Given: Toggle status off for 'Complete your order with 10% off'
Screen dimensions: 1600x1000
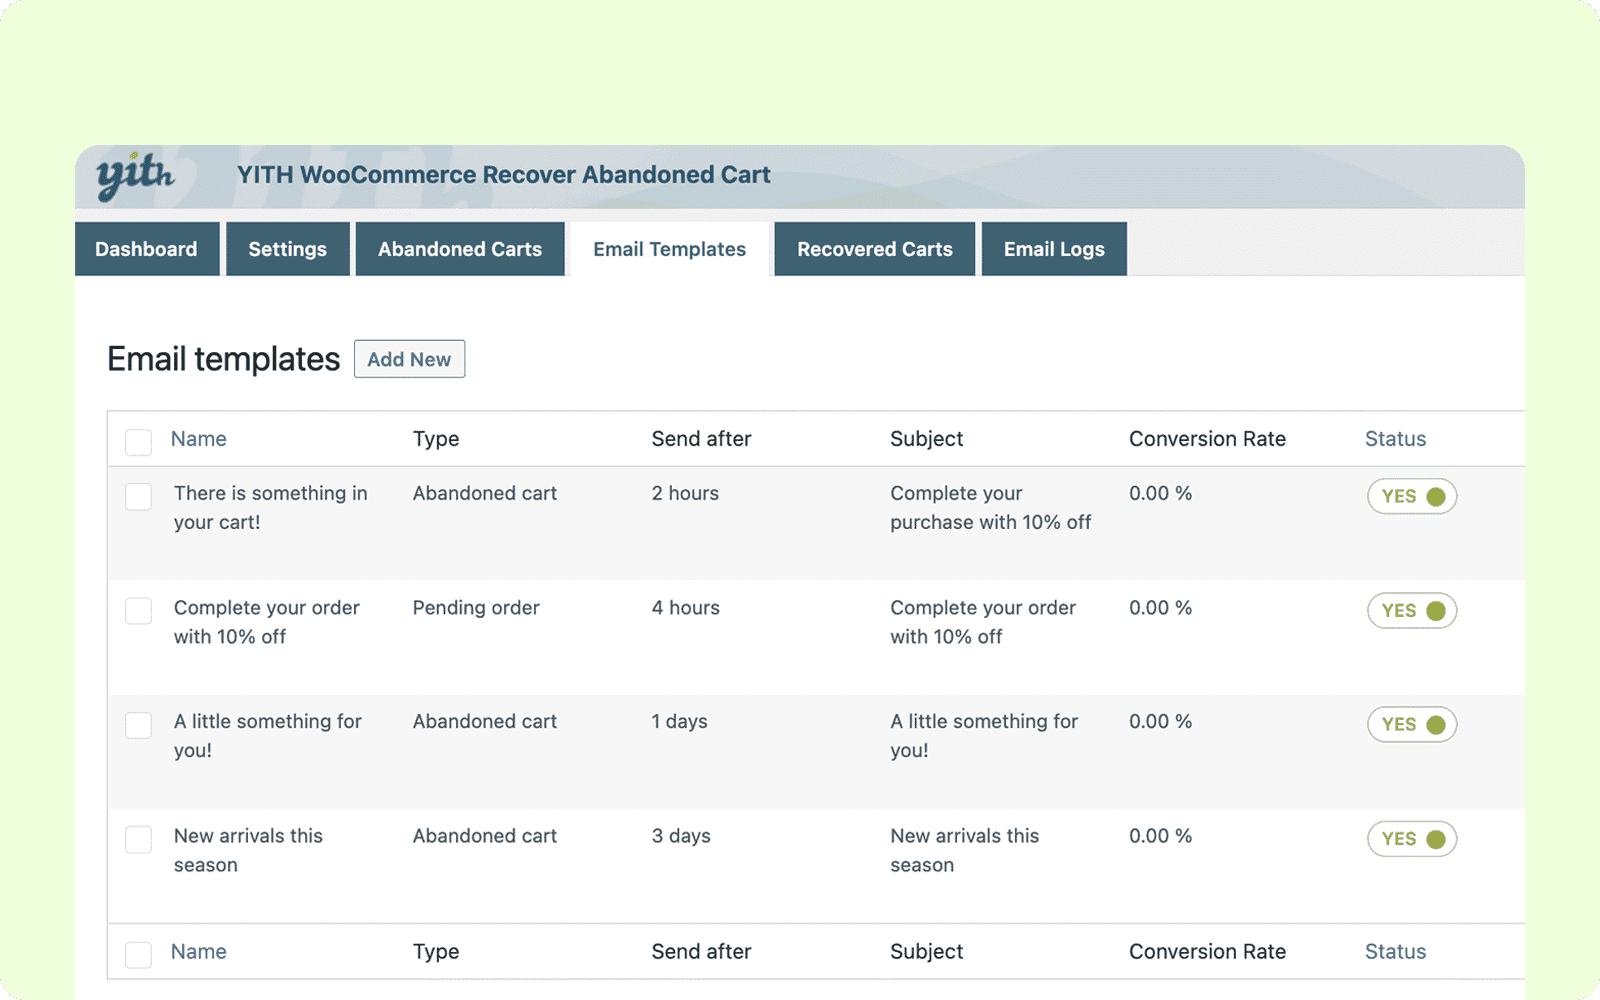Looking at the screenshot, I should 1411,610.
